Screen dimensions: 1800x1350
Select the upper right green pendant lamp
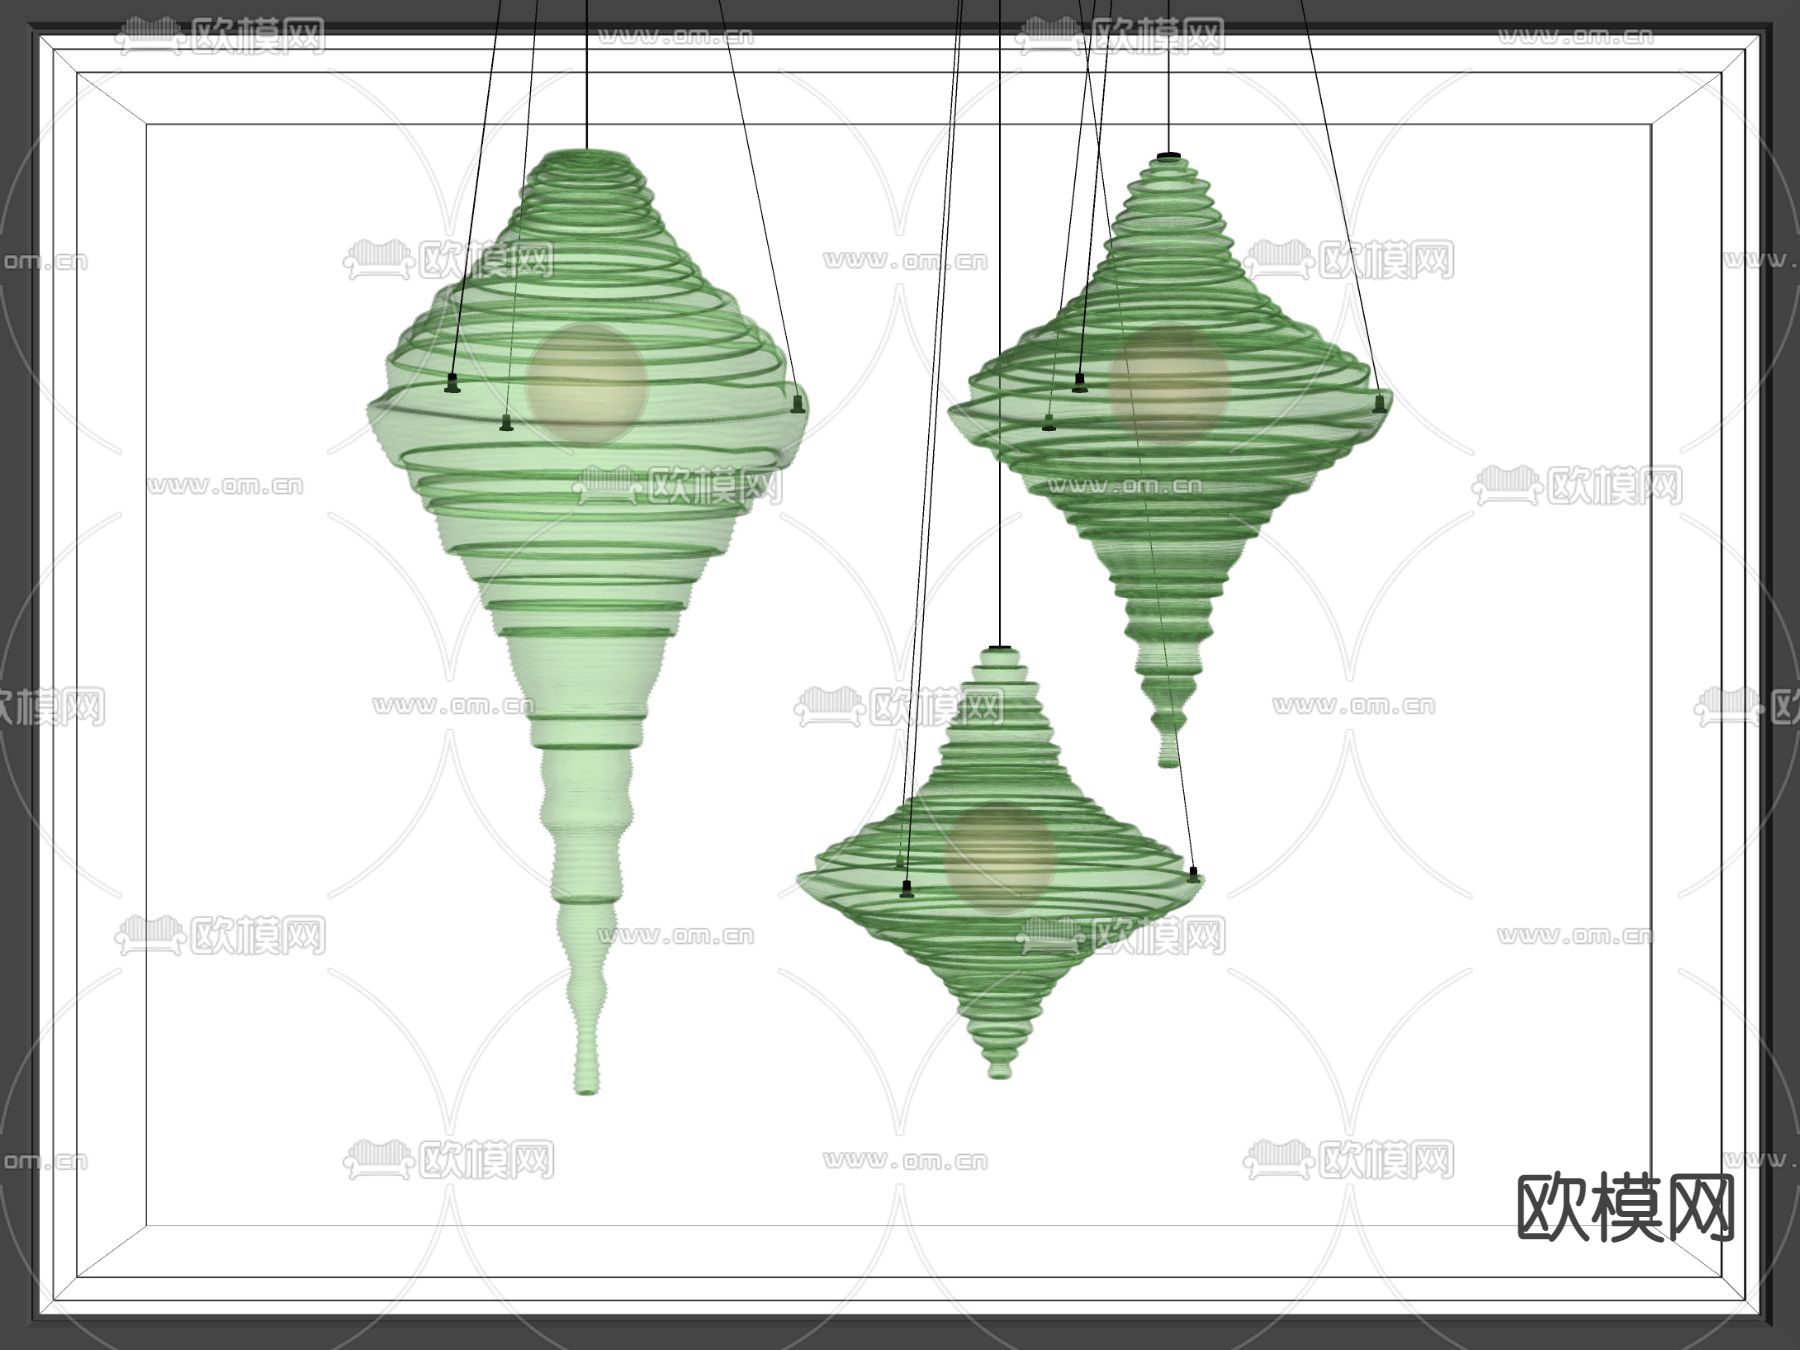[x=1168, y=460]
